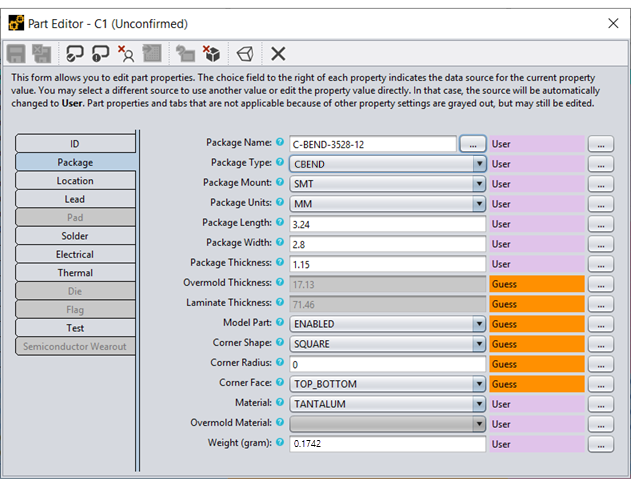The width and height of the screenshot is (631, 498).
Task: Click the Corner Radius field showing 0
Action: [388, 364]
